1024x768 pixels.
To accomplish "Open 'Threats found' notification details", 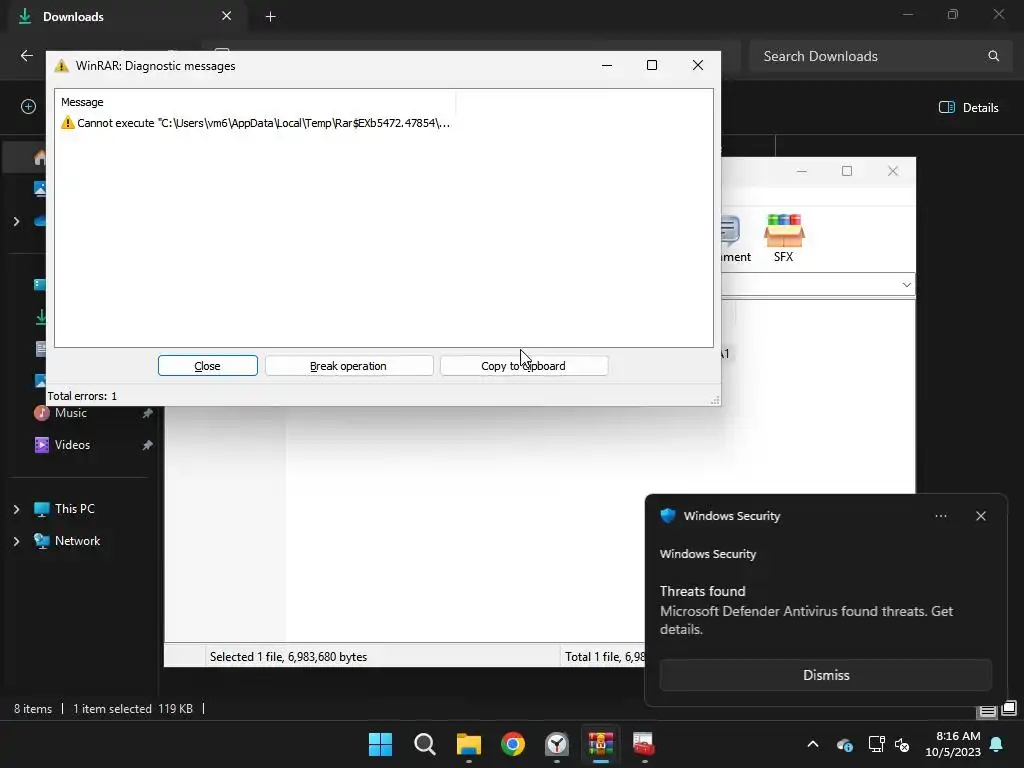I will 806,610.
